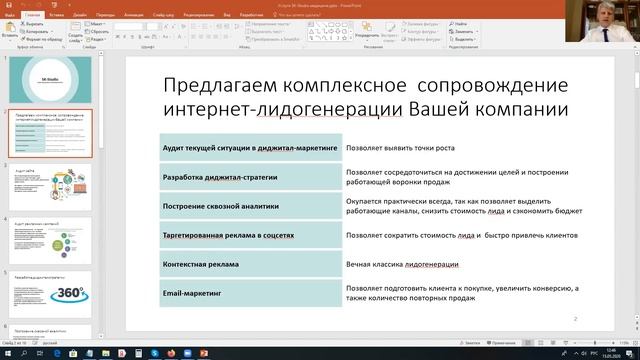Open Примечания comments pane from status bar
The height and width of the screenshot is (360, 640).
[501, 343]
